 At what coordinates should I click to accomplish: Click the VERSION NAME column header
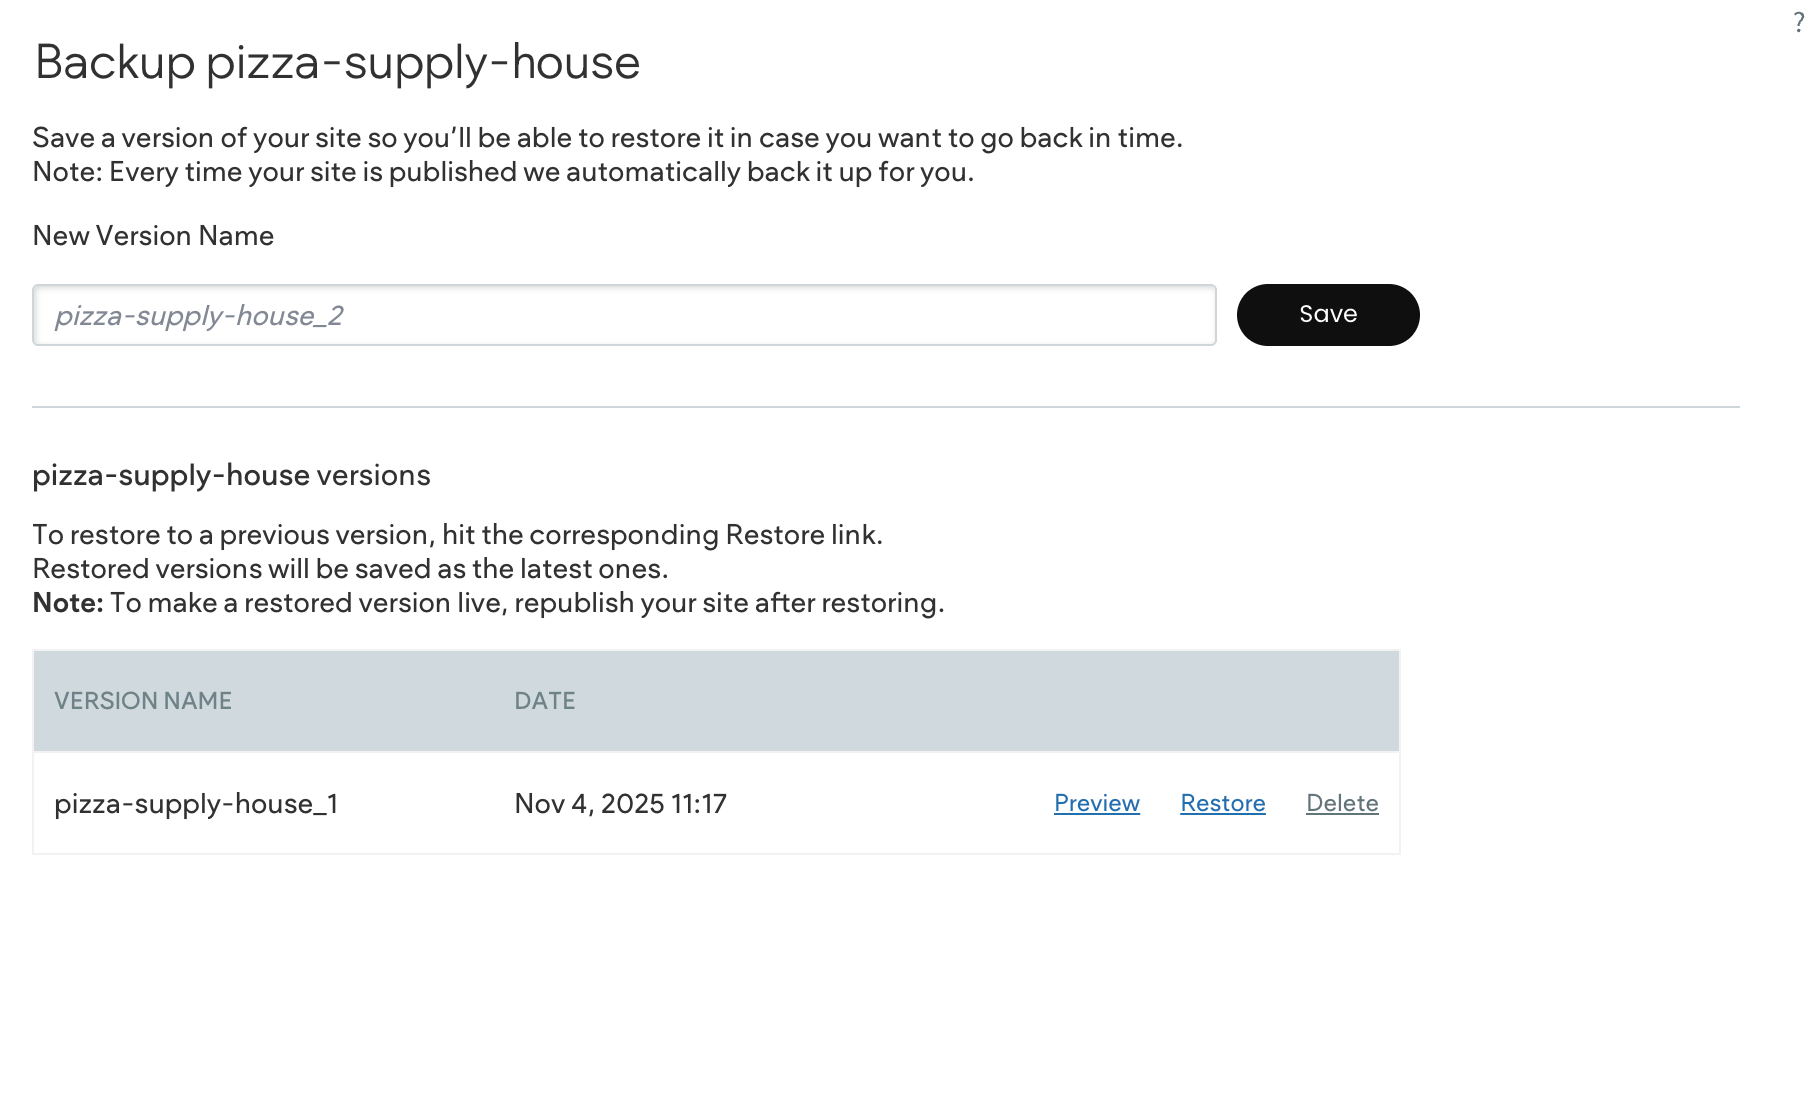(142, 701)
